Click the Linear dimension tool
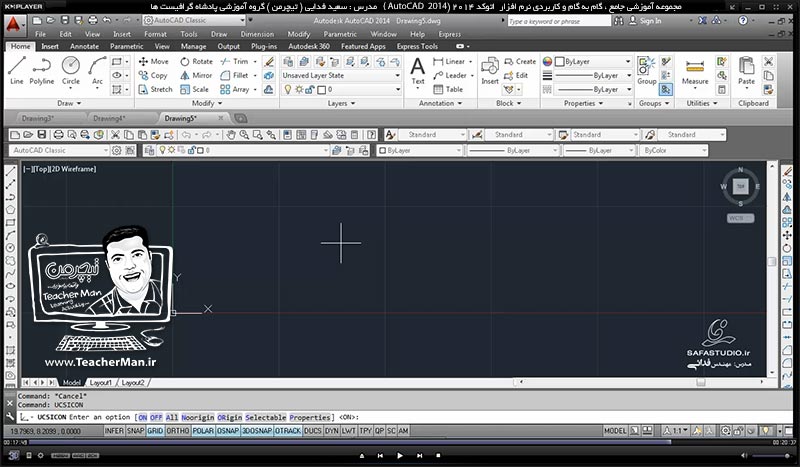Viewport: 800px width, 467px height. [449, 61]
